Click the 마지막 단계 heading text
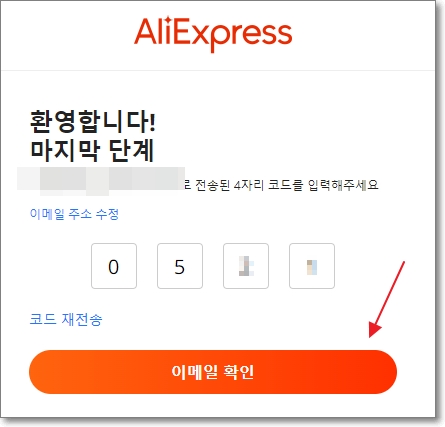 (92, 151)
